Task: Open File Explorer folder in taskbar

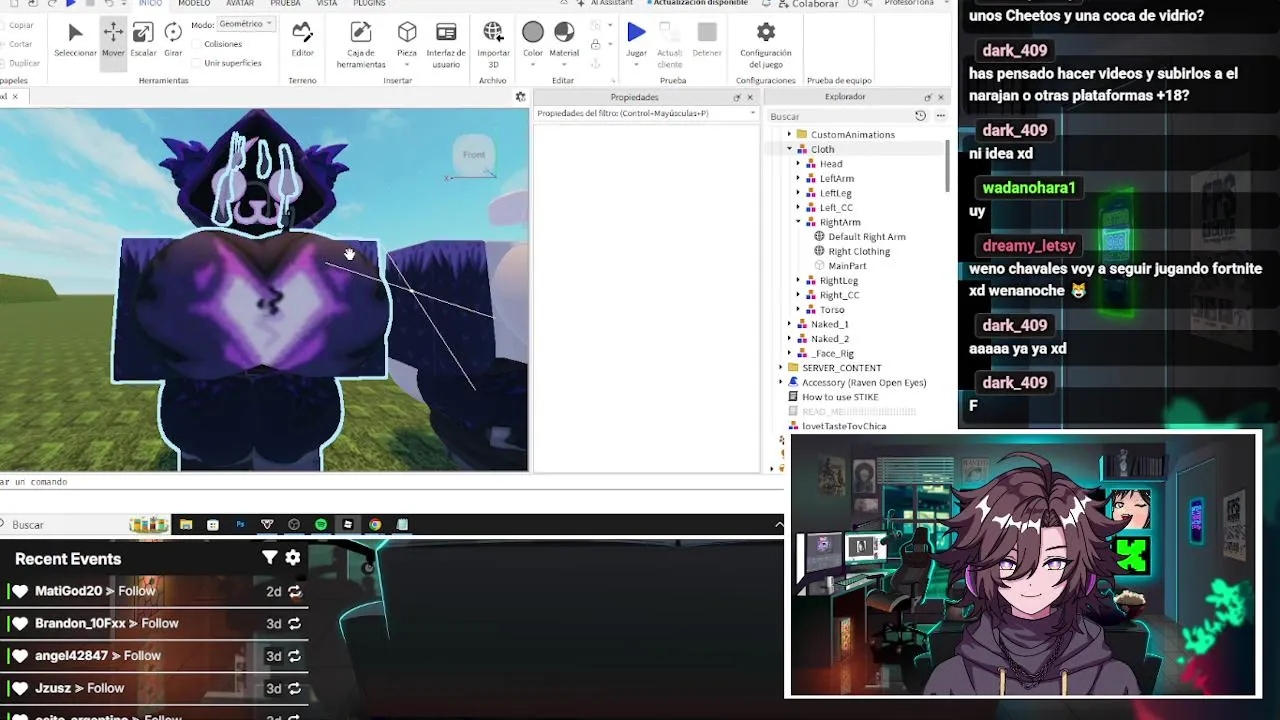Action: click(186, 524)
